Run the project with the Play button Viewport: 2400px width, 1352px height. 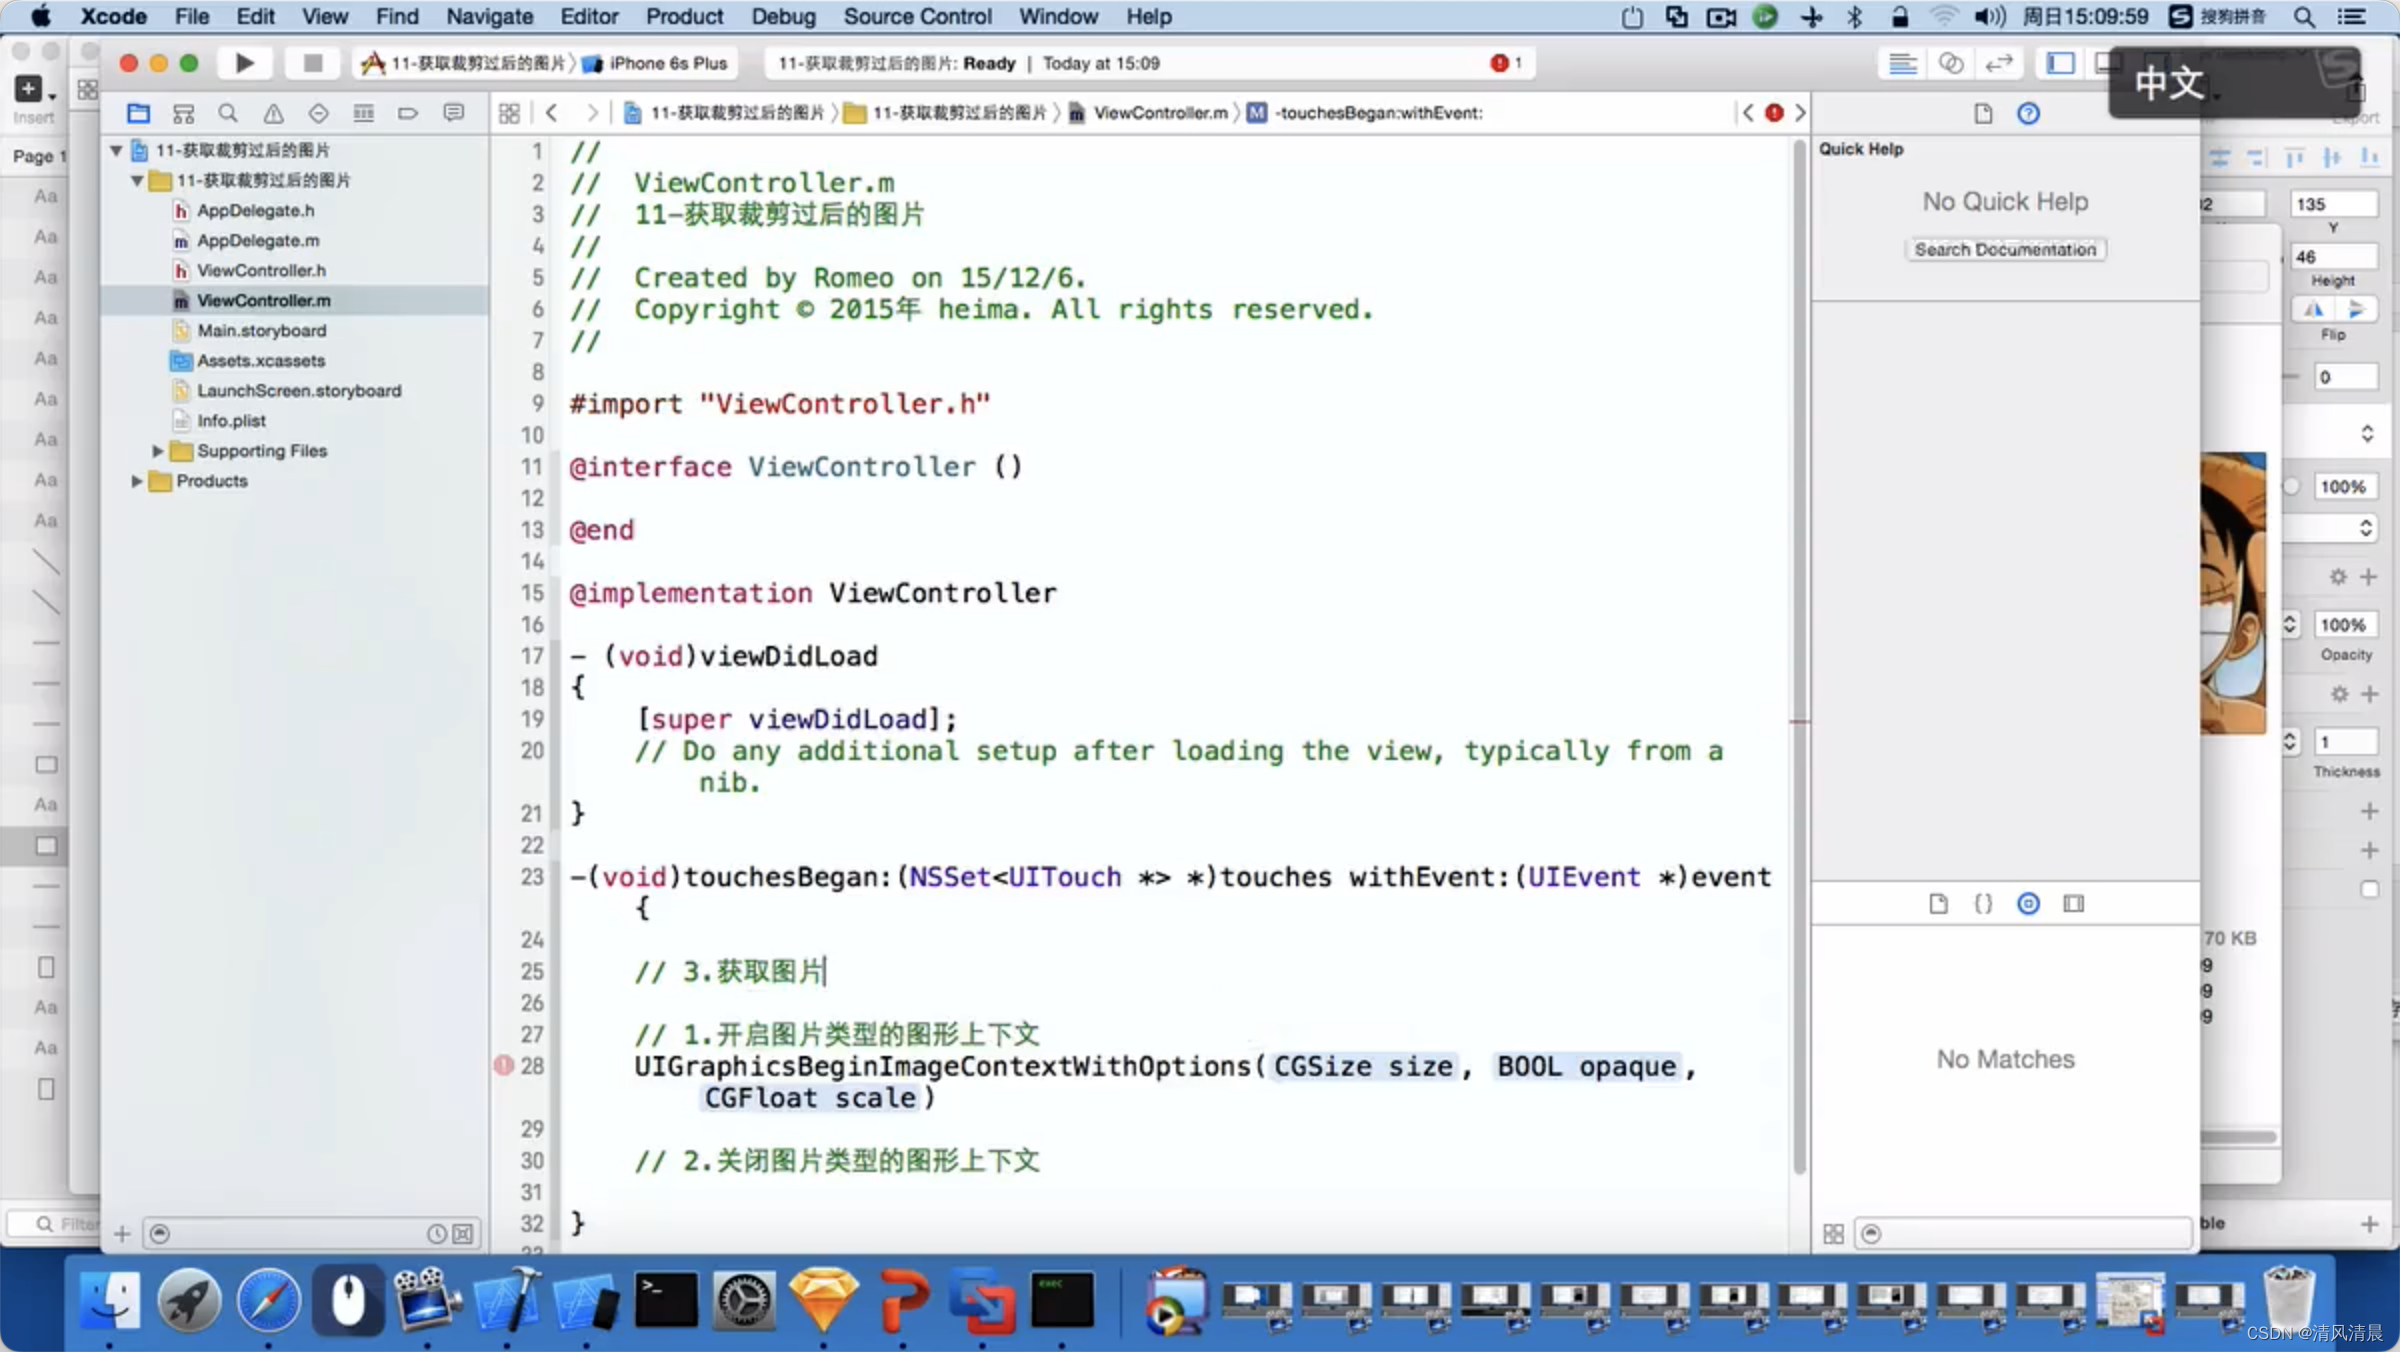(244, 63)
